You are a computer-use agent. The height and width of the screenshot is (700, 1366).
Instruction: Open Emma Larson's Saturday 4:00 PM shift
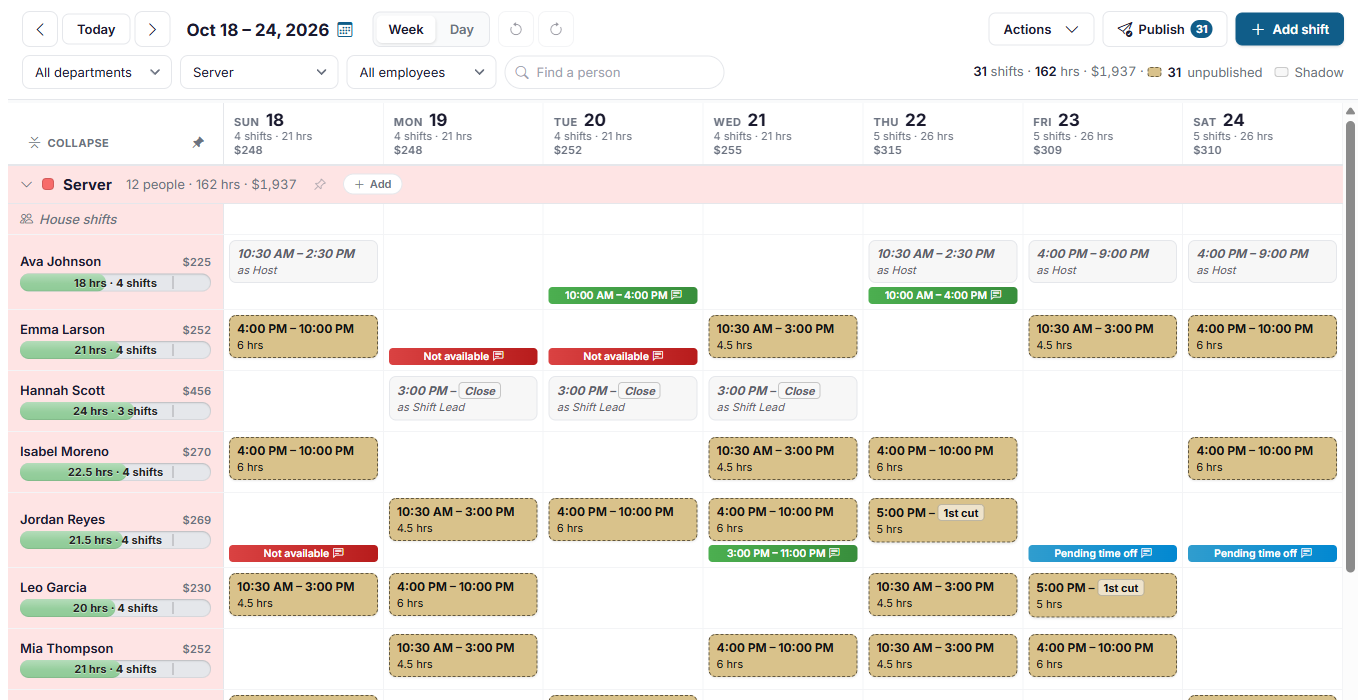pyautogui.click(x=1262, y=337)
